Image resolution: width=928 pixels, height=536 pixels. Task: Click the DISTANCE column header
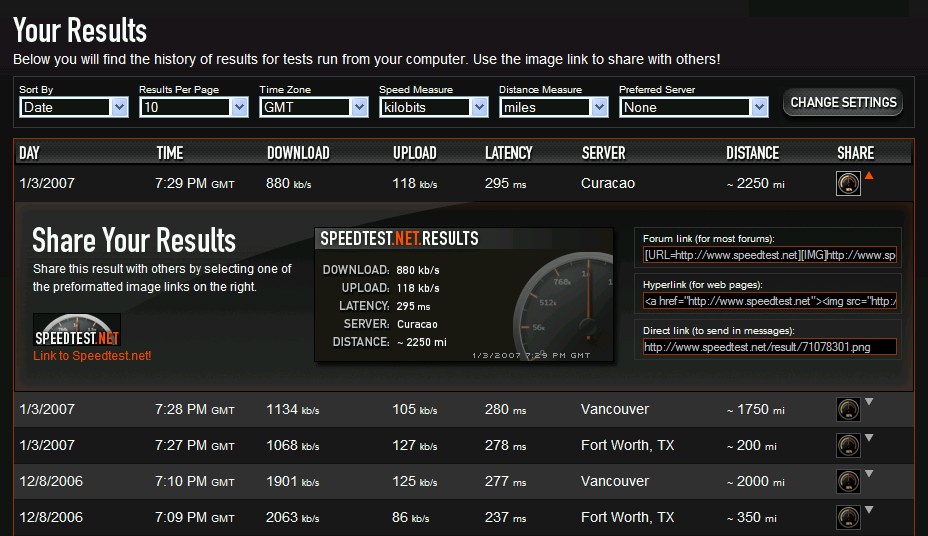pos(753,153)
